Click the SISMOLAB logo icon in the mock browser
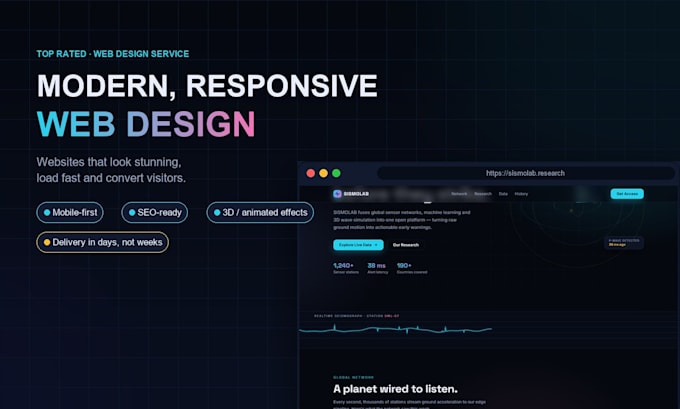The image size is (680, 409). point(337,194)
